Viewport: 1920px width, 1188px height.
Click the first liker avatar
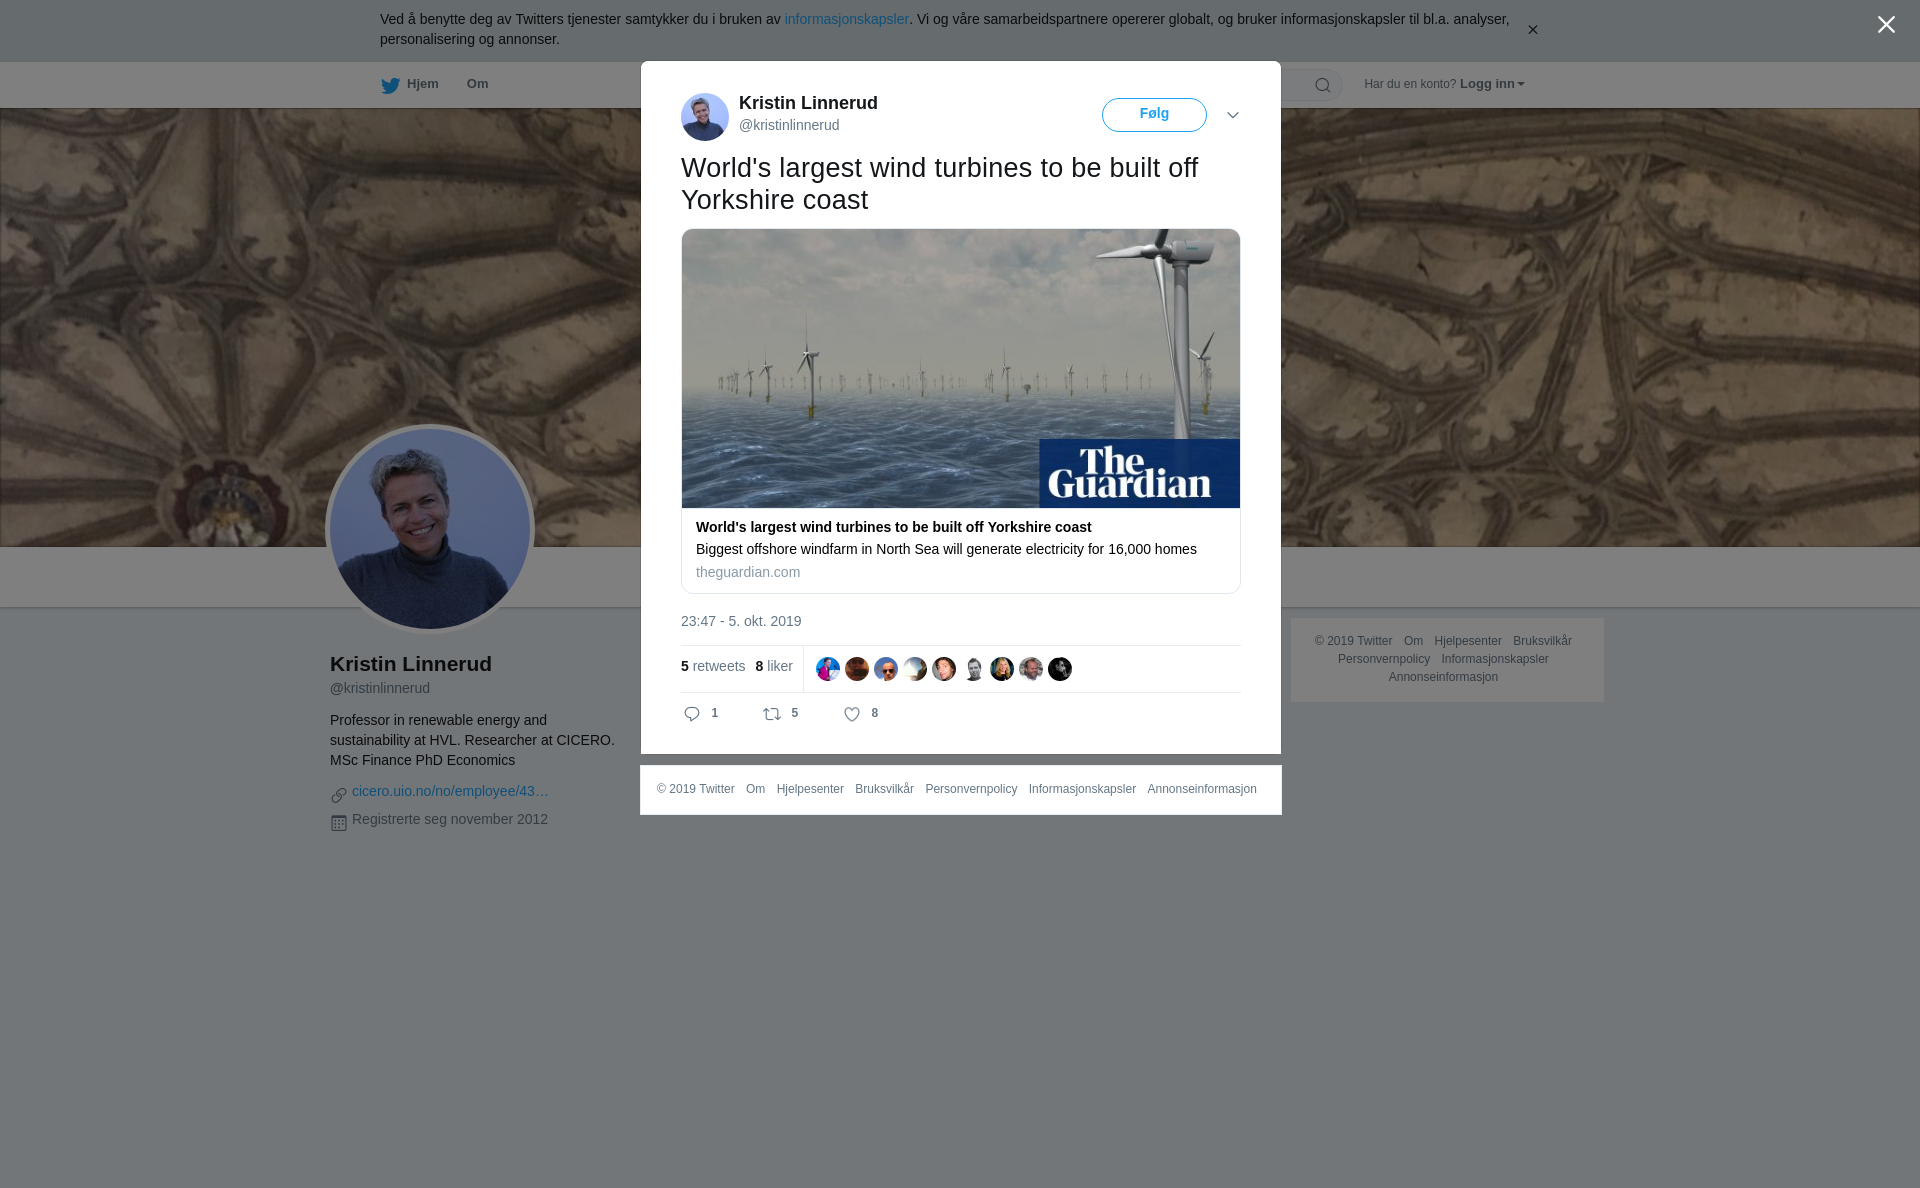828,669
